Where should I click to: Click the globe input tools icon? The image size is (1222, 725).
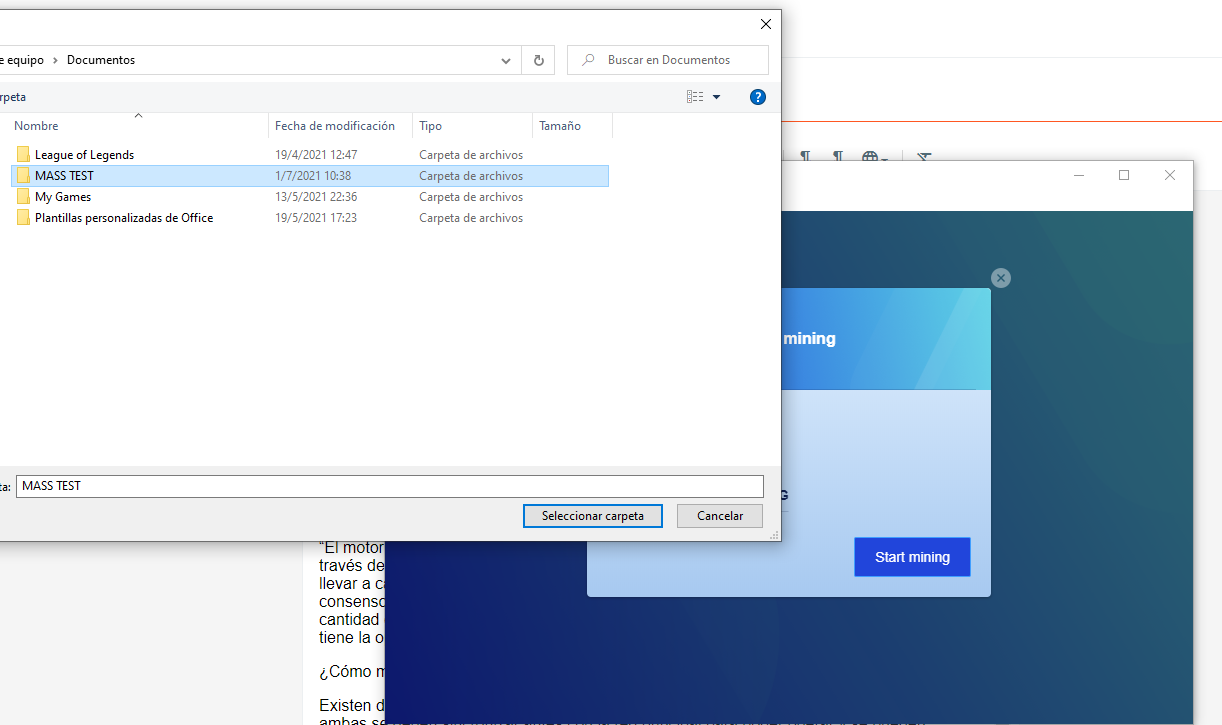[x=870, y=158]
